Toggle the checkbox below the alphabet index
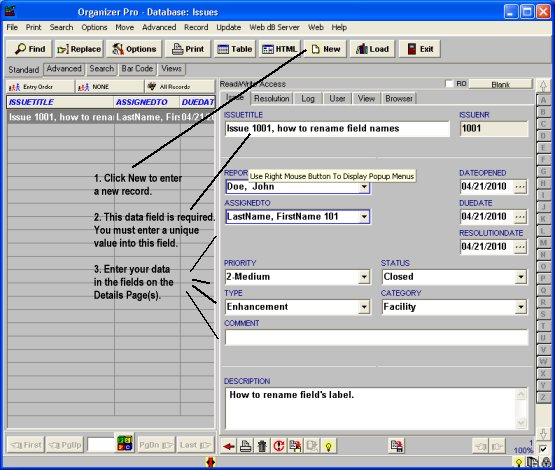This screenshot has width=555, height=470. (x=543, y=449)
